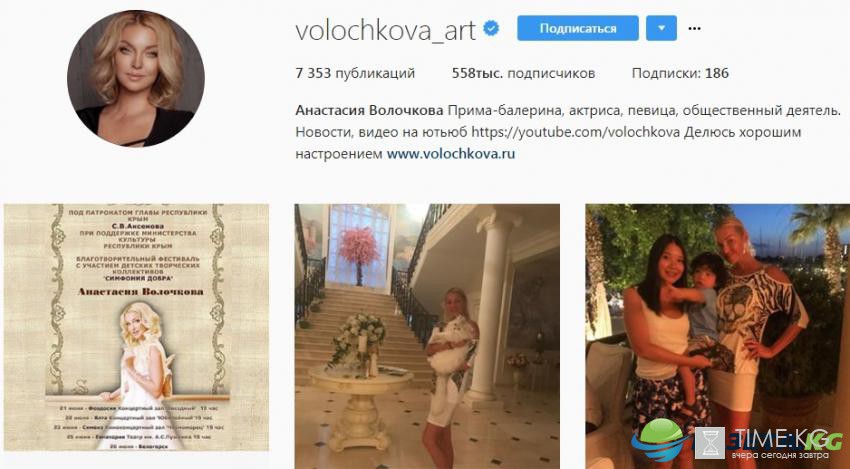The image size is (850, 469).
Task: Open the www.volochkova.ru website link
Action: pos(451,153)
